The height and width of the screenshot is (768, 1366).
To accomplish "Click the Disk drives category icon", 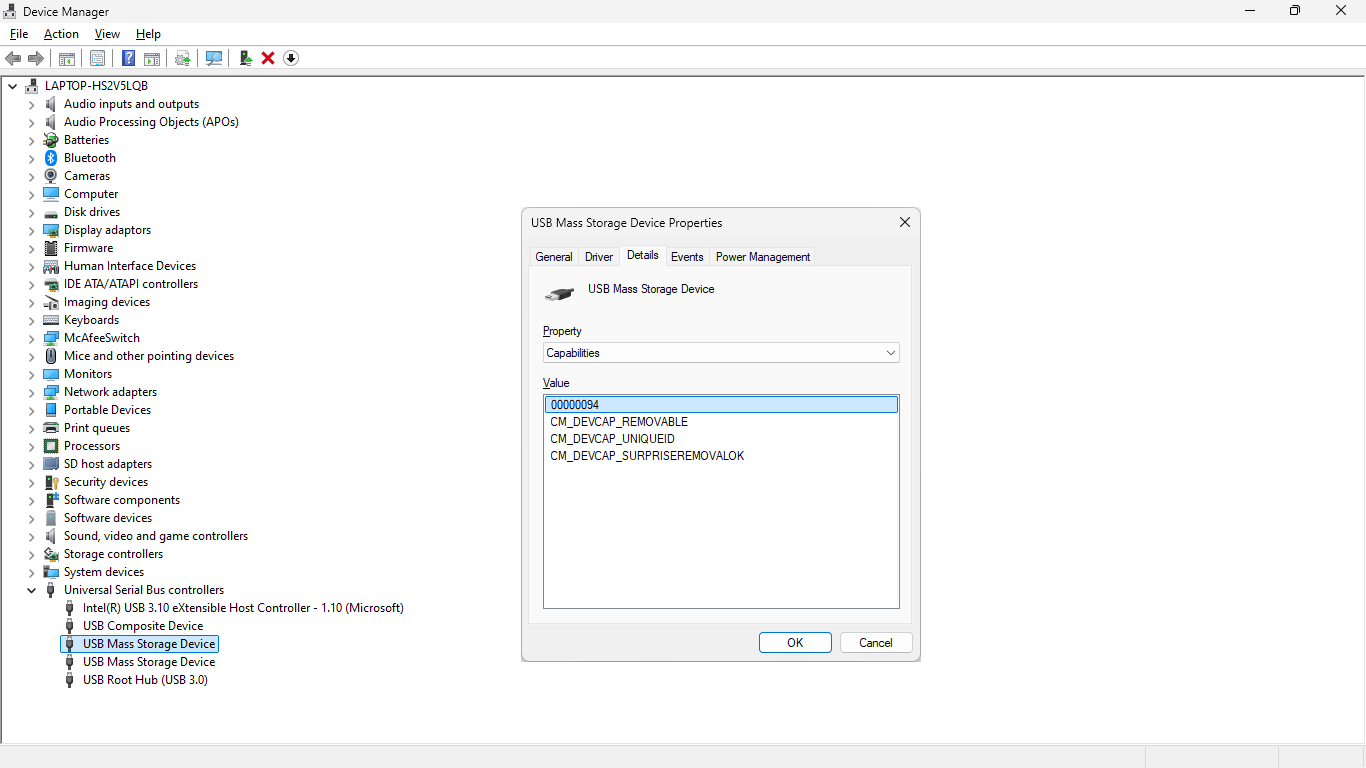I will tap(51, 212).
